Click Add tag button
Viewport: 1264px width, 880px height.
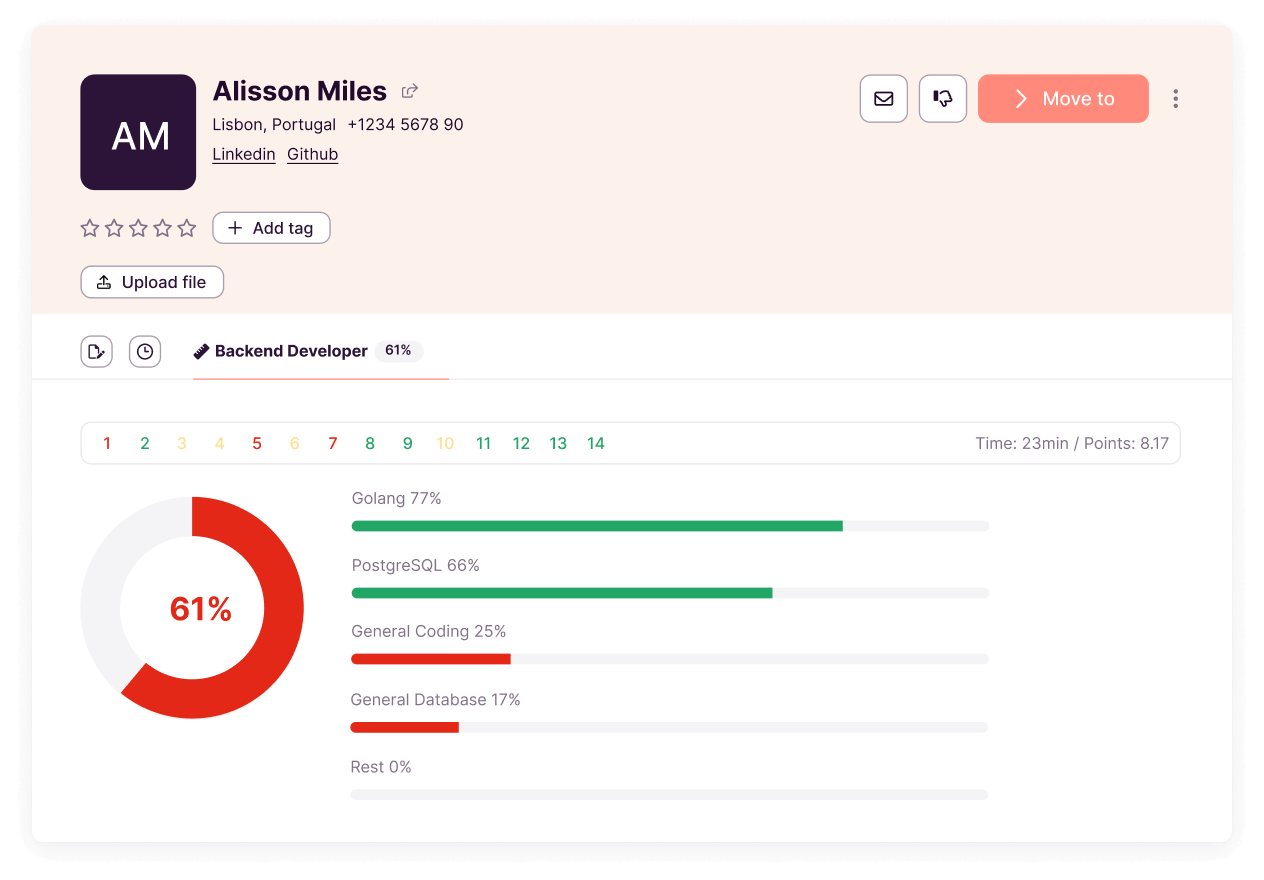tap(271, 229)
